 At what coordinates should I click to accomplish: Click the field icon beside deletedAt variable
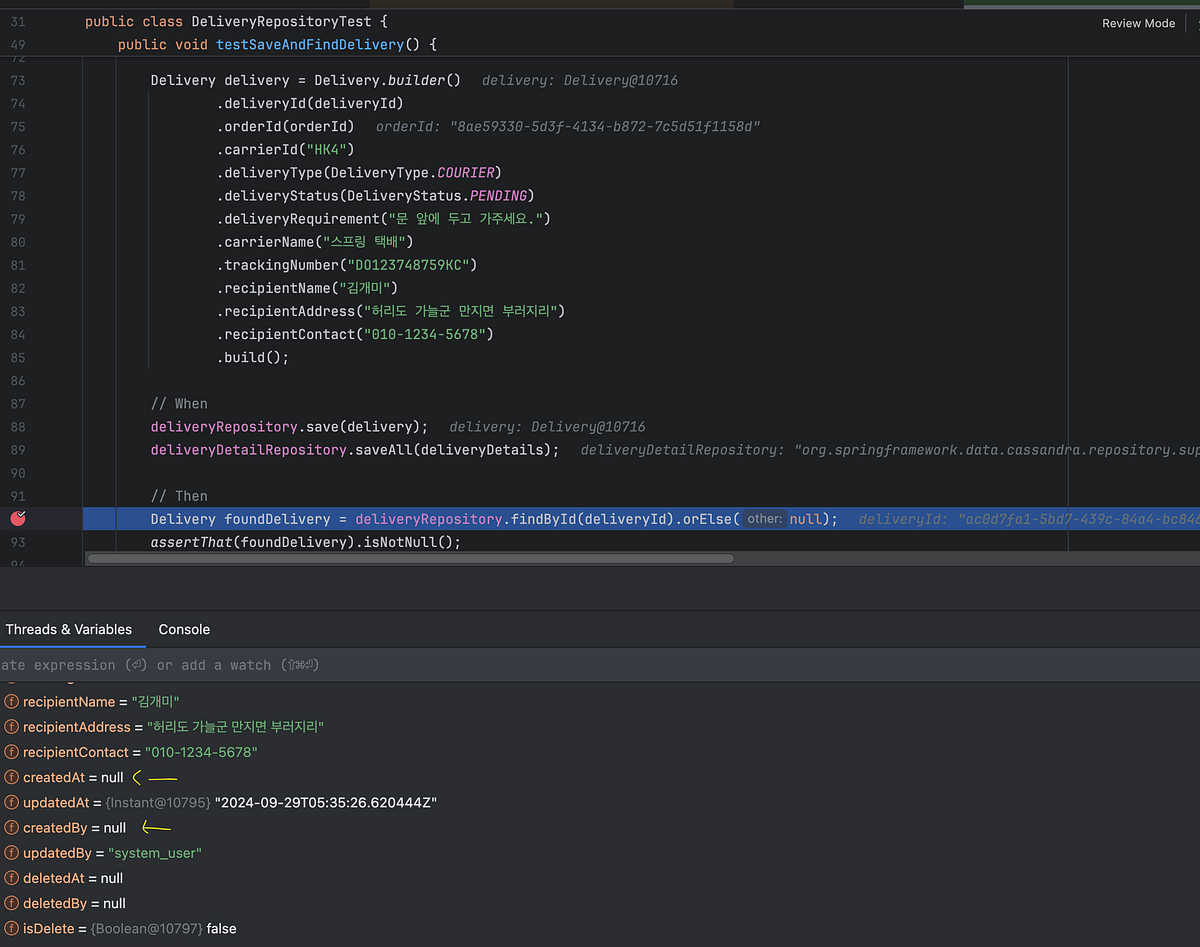click(x=10, y=877)
